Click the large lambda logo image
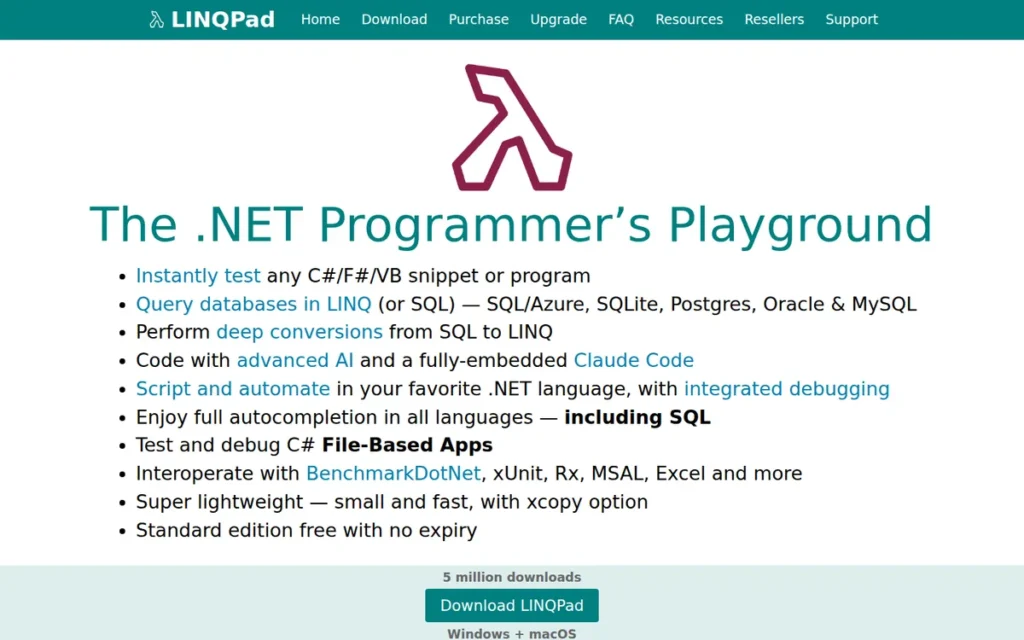Viewport: 1024px width, 640px height. pos(512,127)
